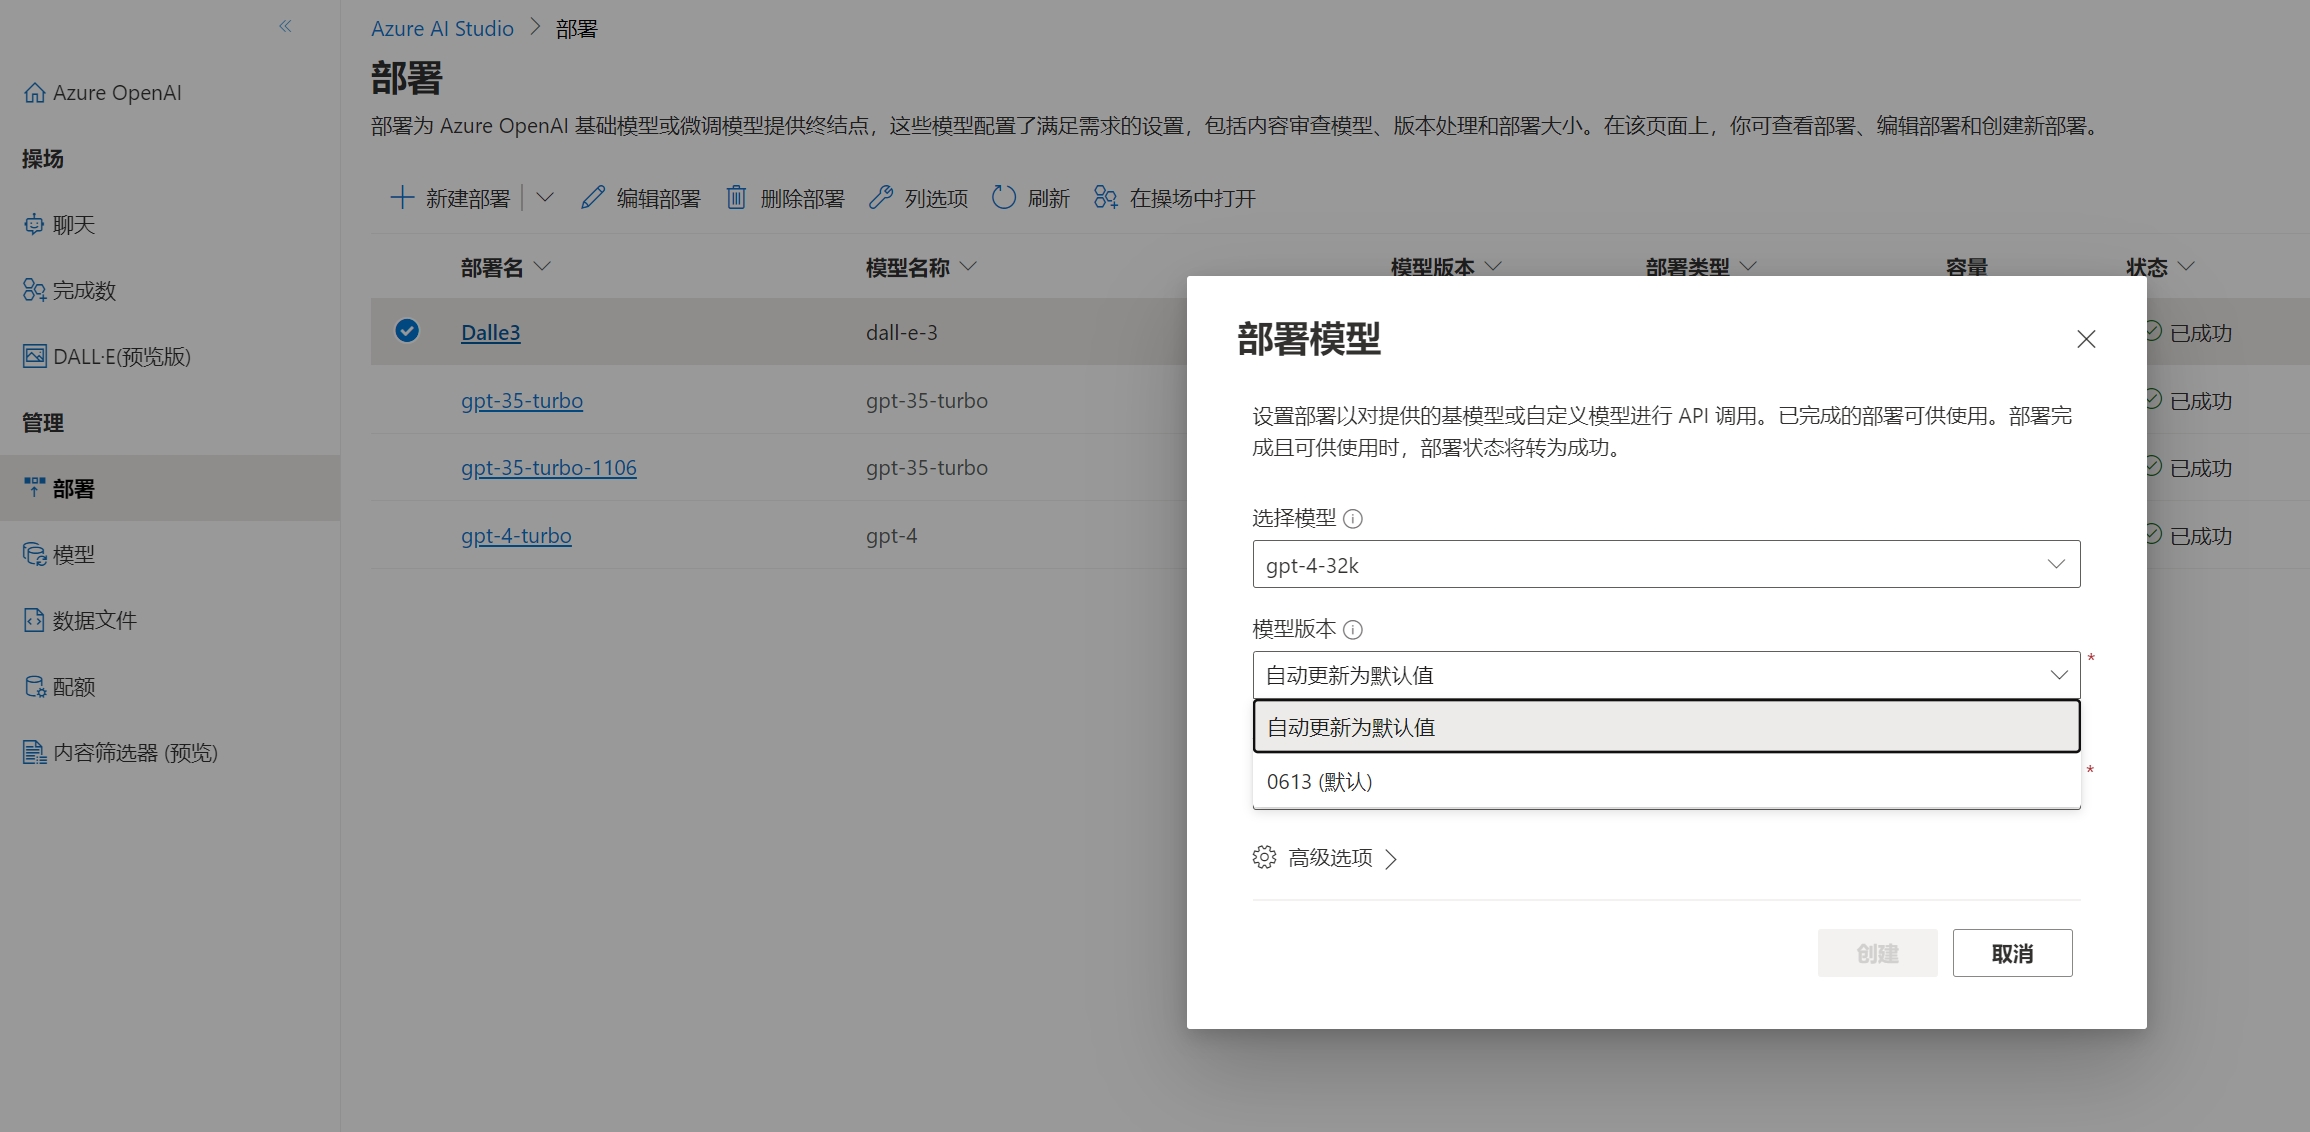Image resolution: width=2310 pixels, height=1132 pixels.
Task: Open the gpt-4-turbo deployment link
Action: click(x=516, y=536)
